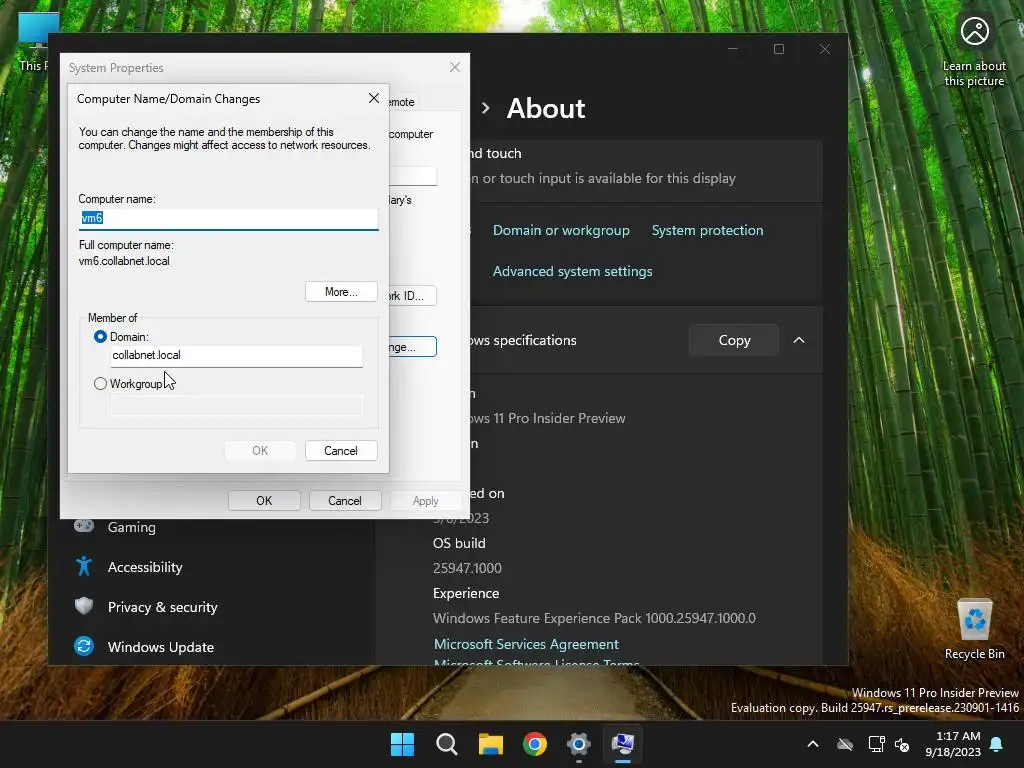Open the Microsoft Services Agreement link
This screenshot has width=1024, height=768.
(526, 645)
